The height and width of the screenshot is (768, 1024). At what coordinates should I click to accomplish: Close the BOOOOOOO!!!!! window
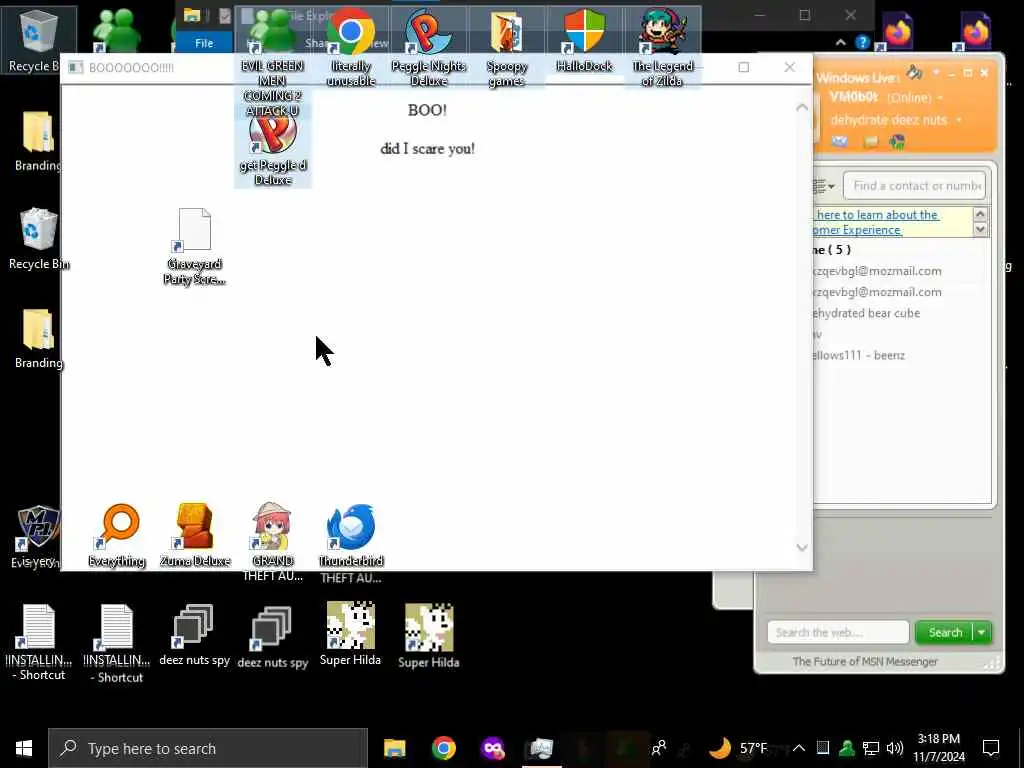tap(790, 67)
